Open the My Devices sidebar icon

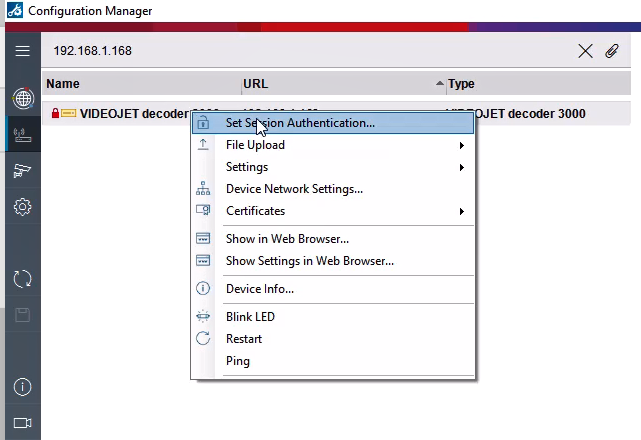pos(21,135)
